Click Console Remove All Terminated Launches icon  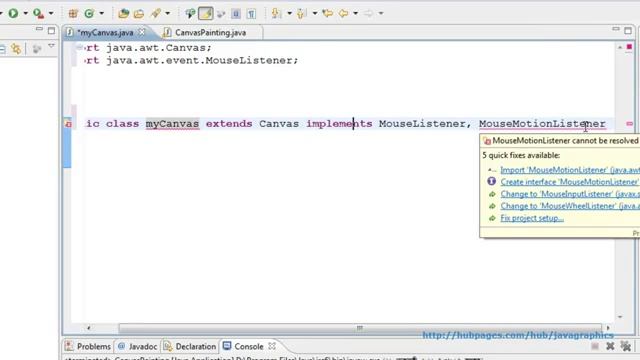click(x=626, y=346)
